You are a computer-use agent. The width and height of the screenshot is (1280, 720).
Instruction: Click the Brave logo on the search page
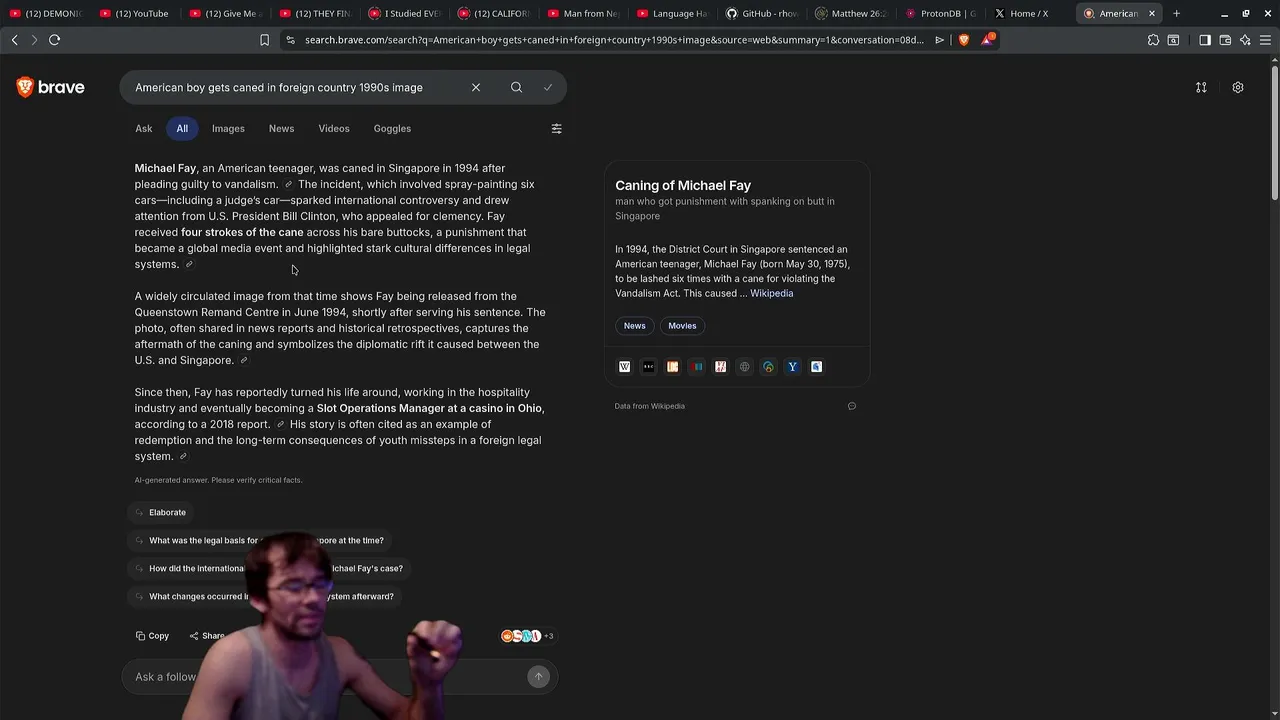(x=50, y=87)
